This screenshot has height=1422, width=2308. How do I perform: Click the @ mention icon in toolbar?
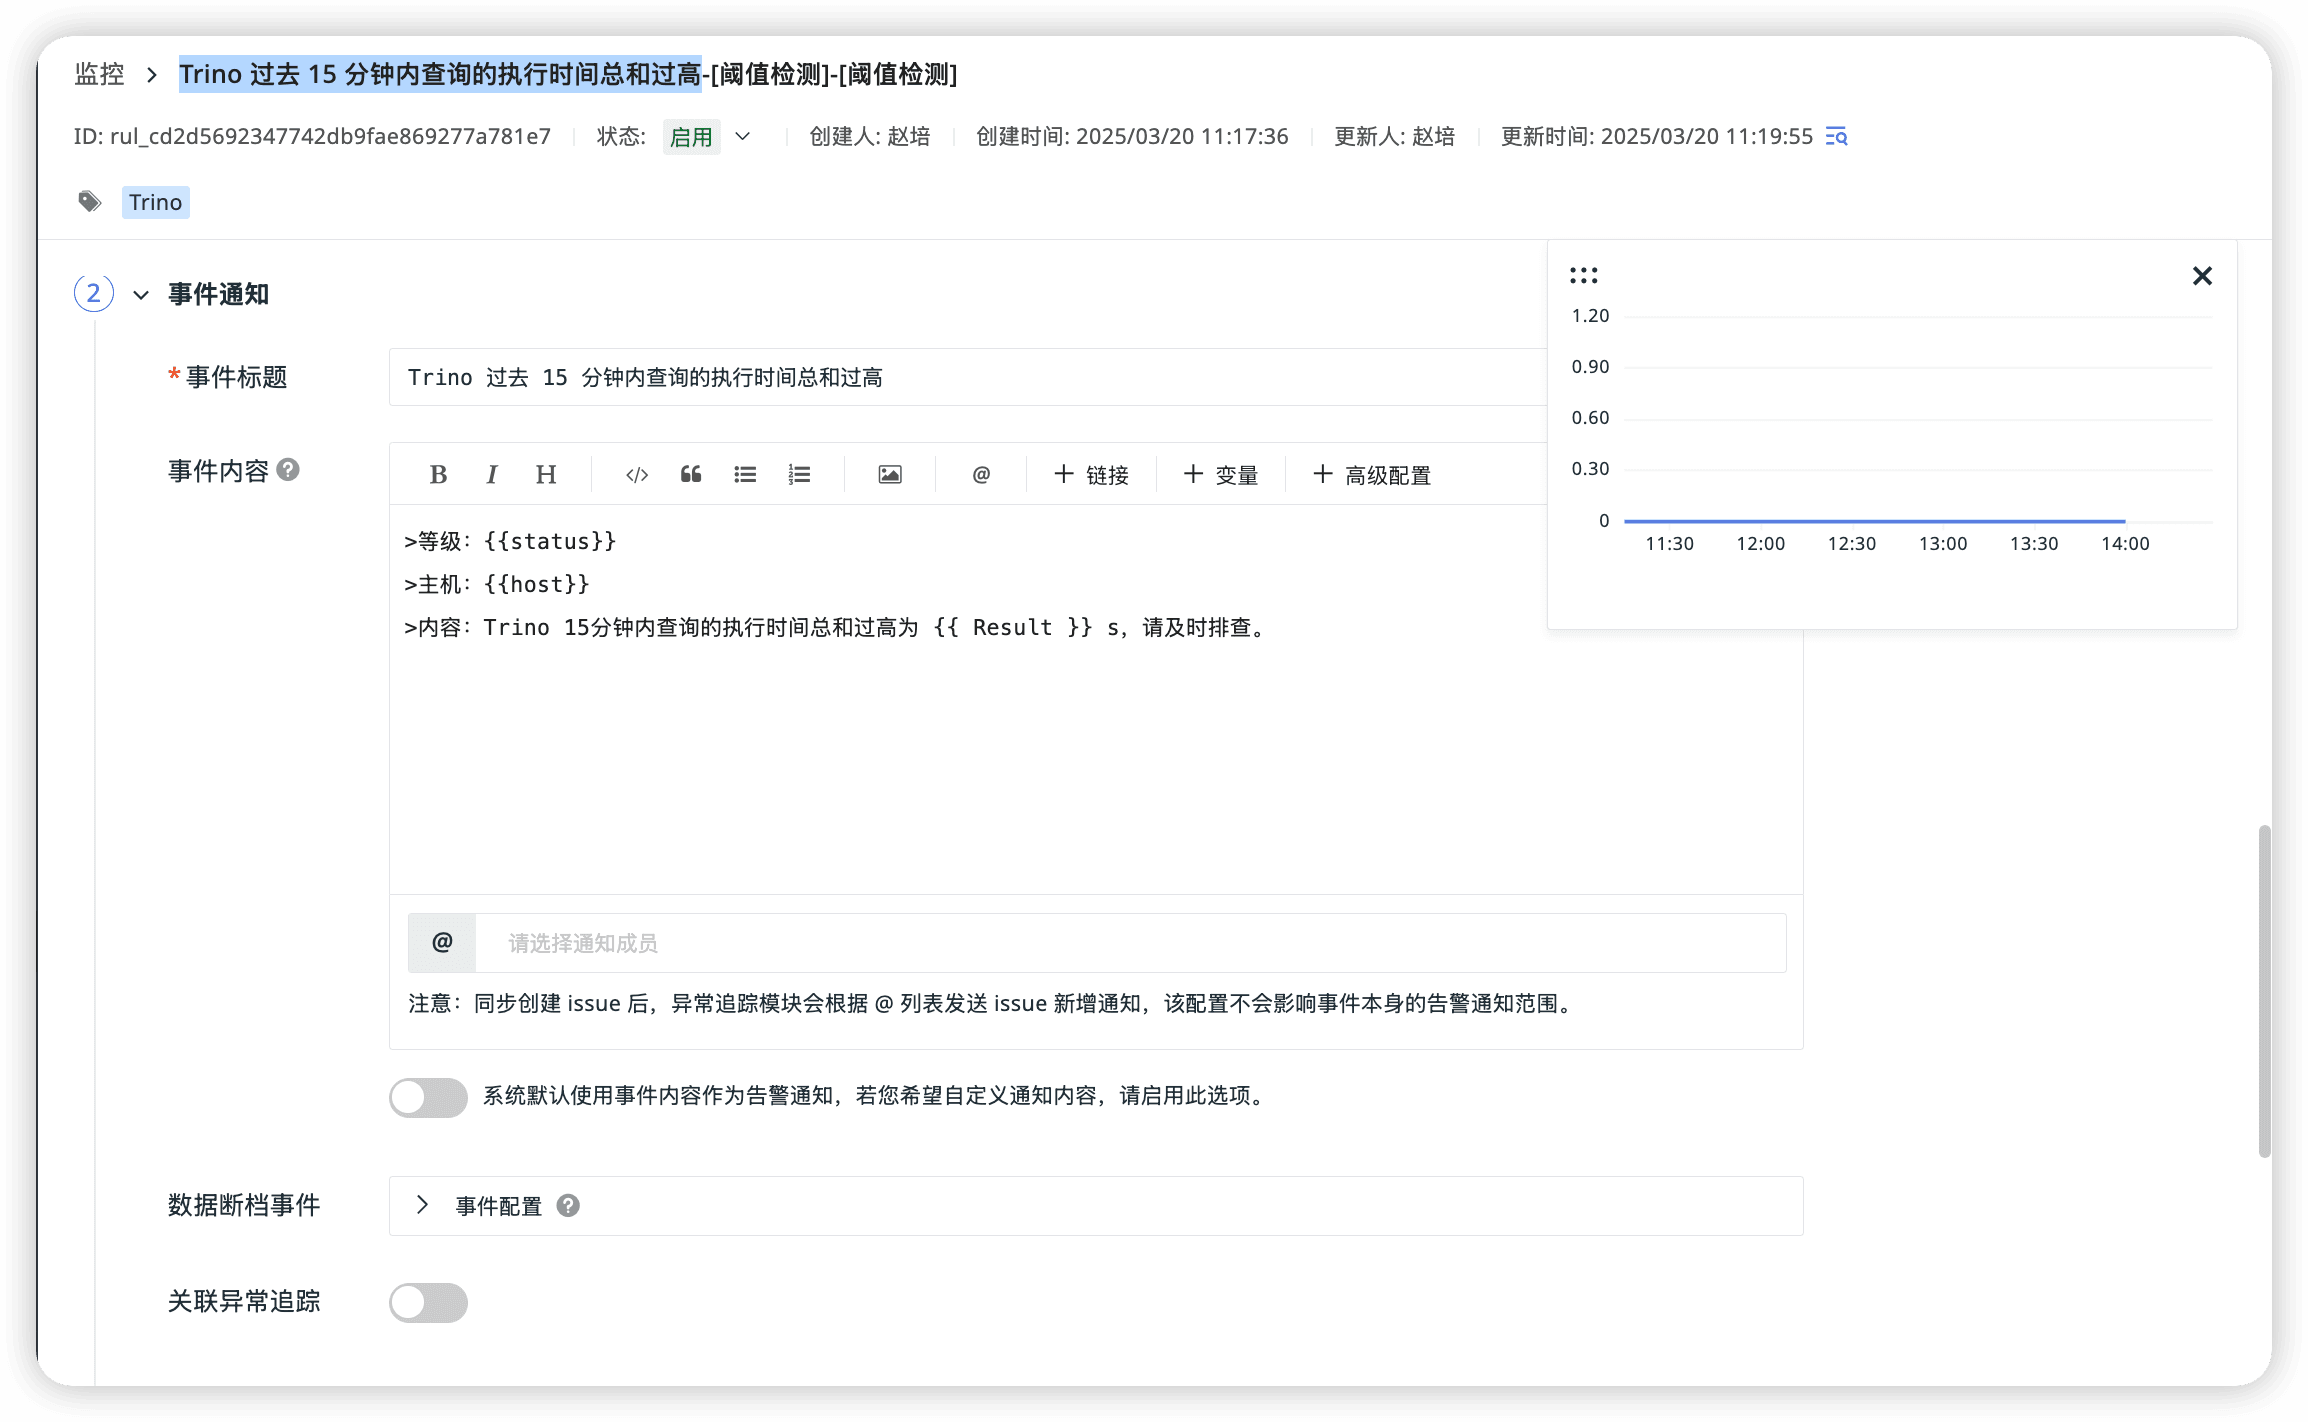pyautogui.click(x=981, y=475)
